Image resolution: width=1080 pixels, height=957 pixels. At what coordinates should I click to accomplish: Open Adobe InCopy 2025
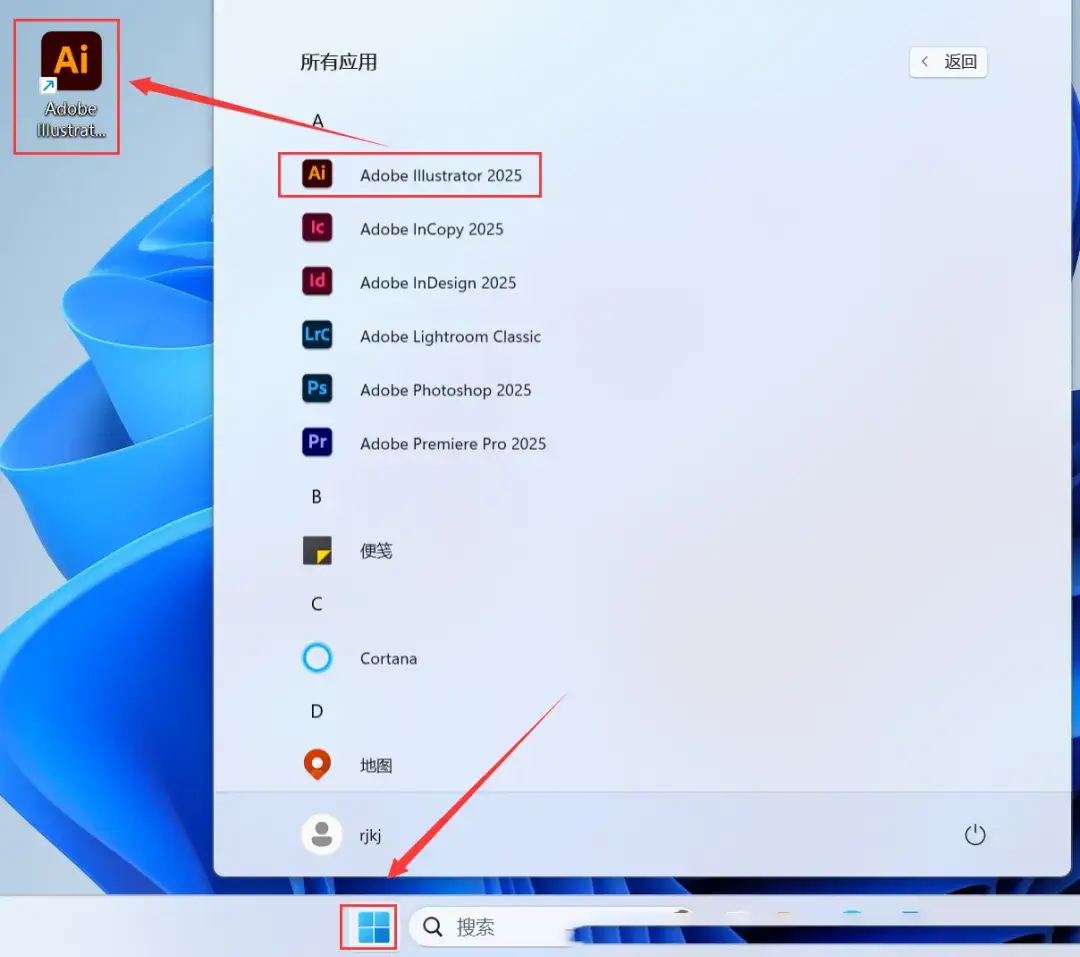click(x=431, y=229)
